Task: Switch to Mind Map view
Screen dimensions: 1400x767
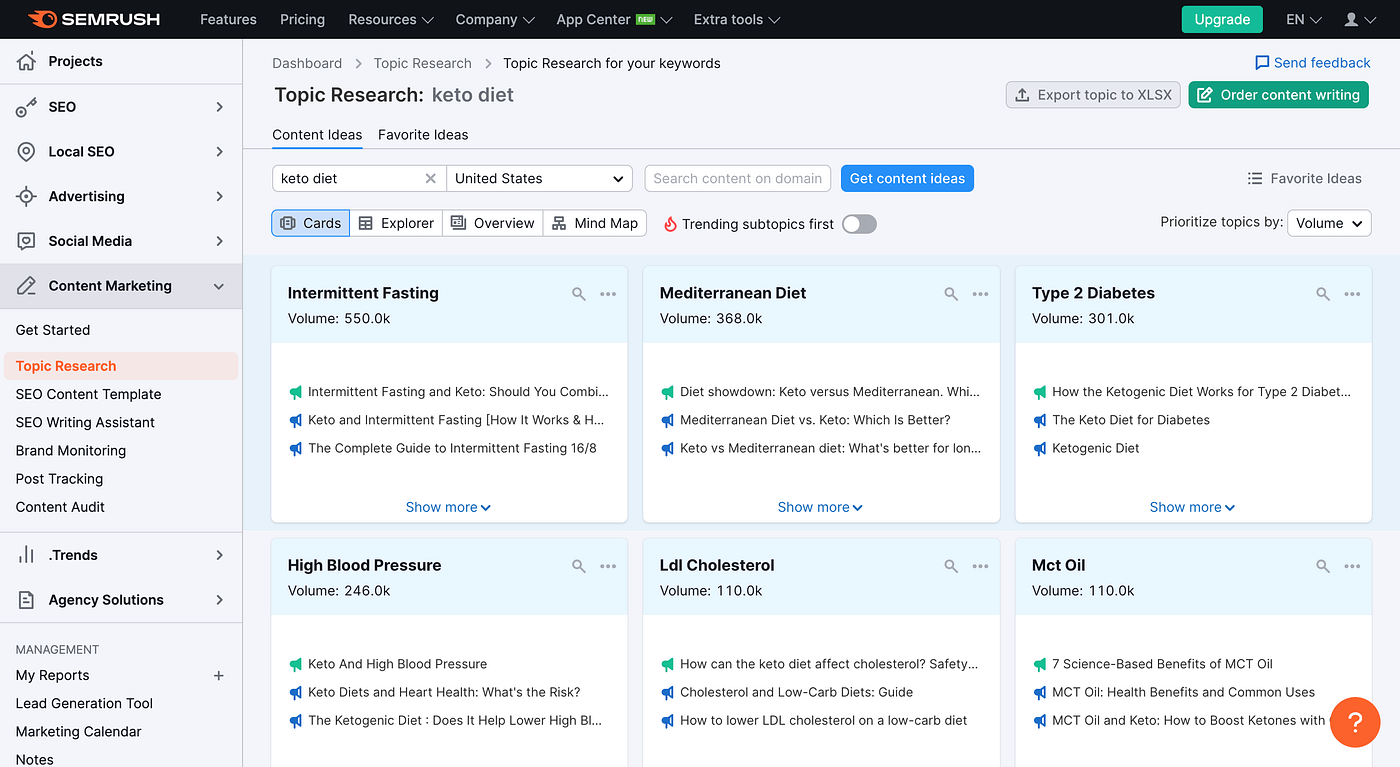Action: (595, 223)
